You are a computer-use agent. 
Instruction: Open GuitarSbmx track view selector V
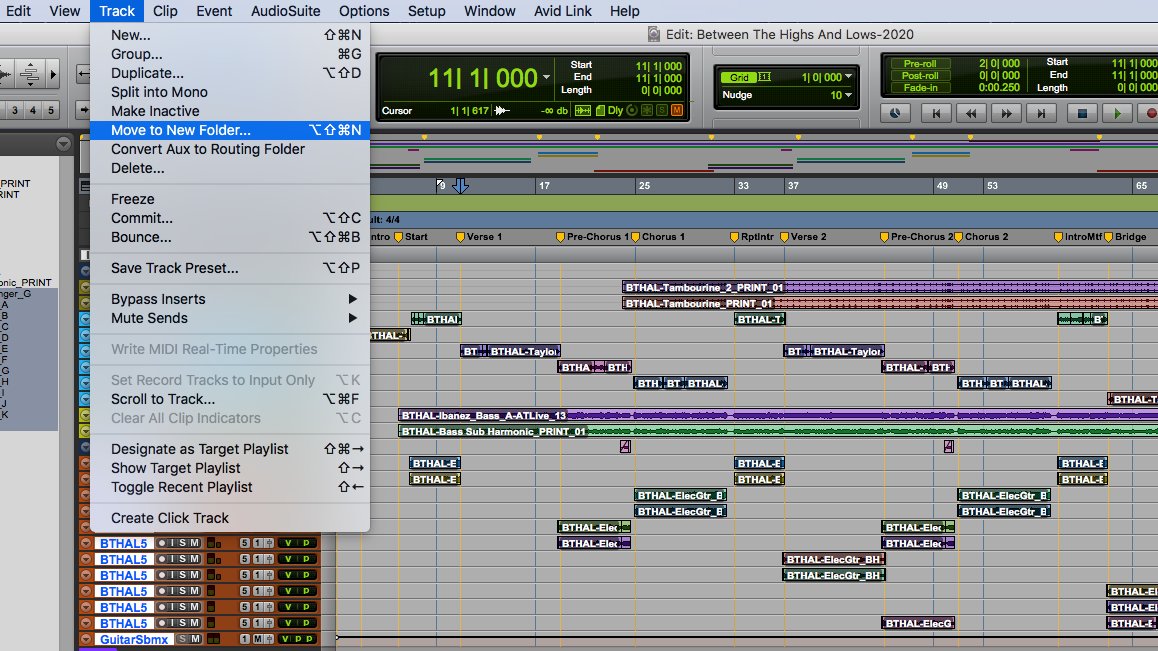pos(284,638)
